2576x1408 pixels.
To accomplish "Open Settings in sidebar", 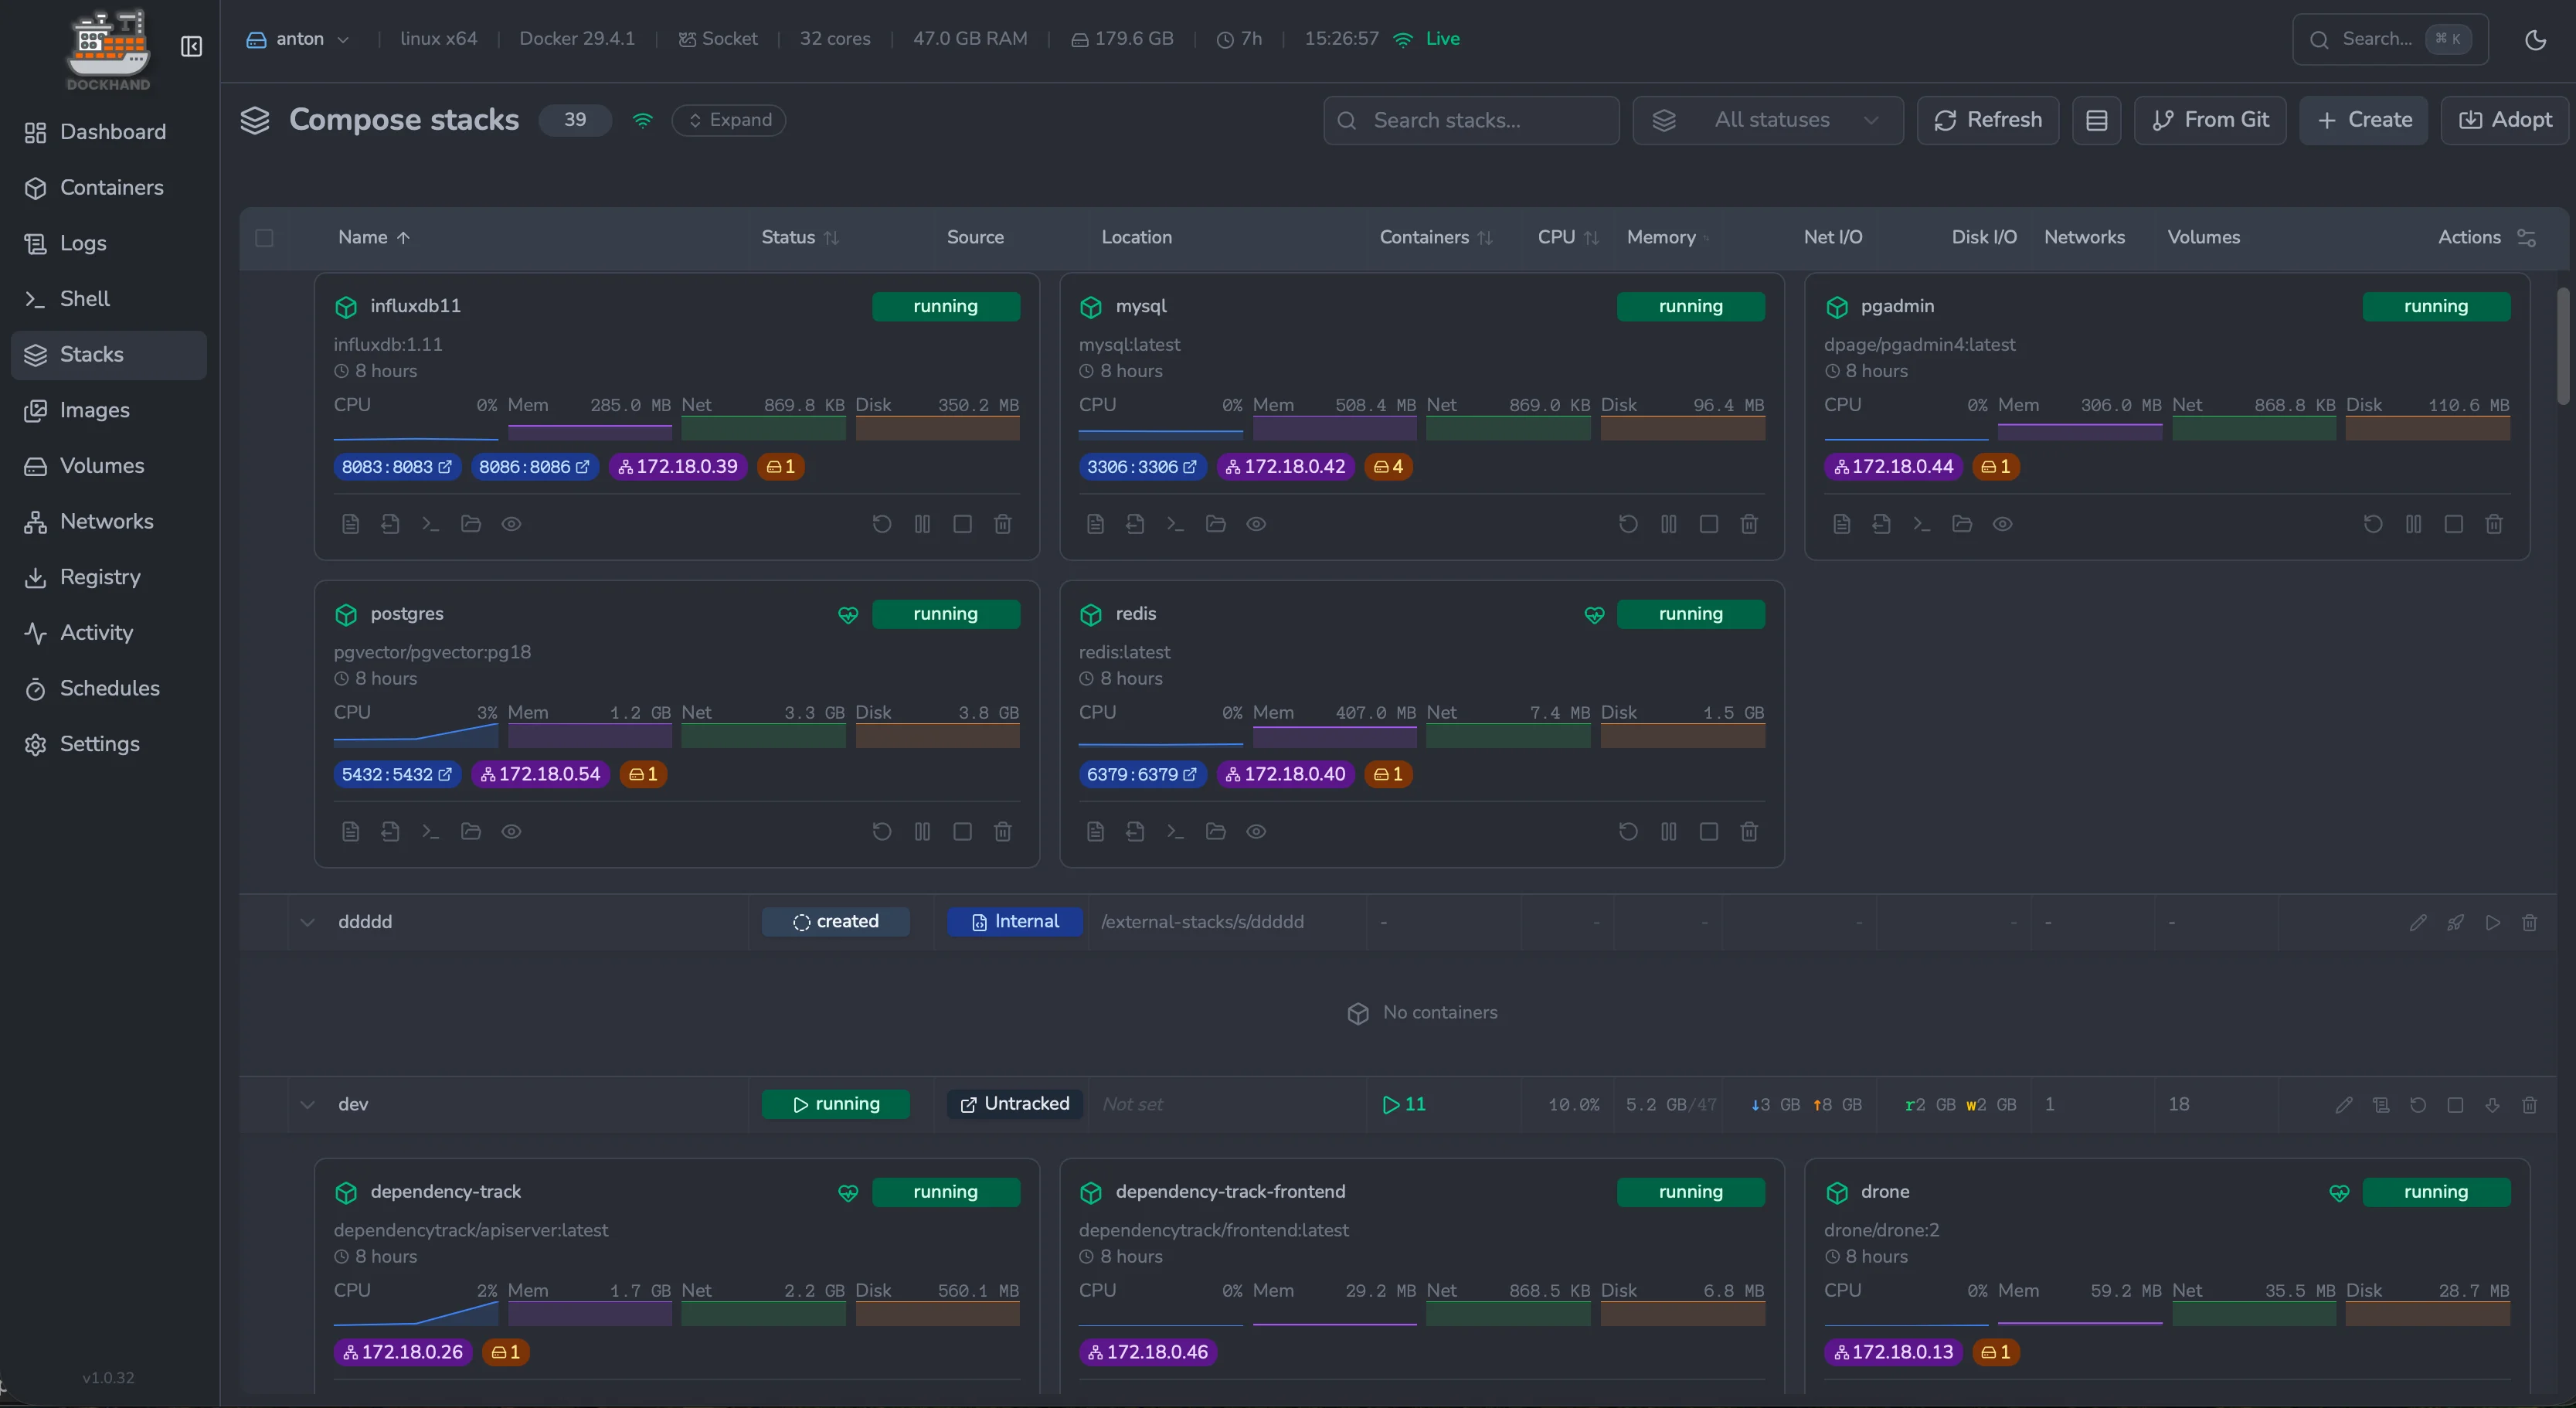I will click(109, 744).
